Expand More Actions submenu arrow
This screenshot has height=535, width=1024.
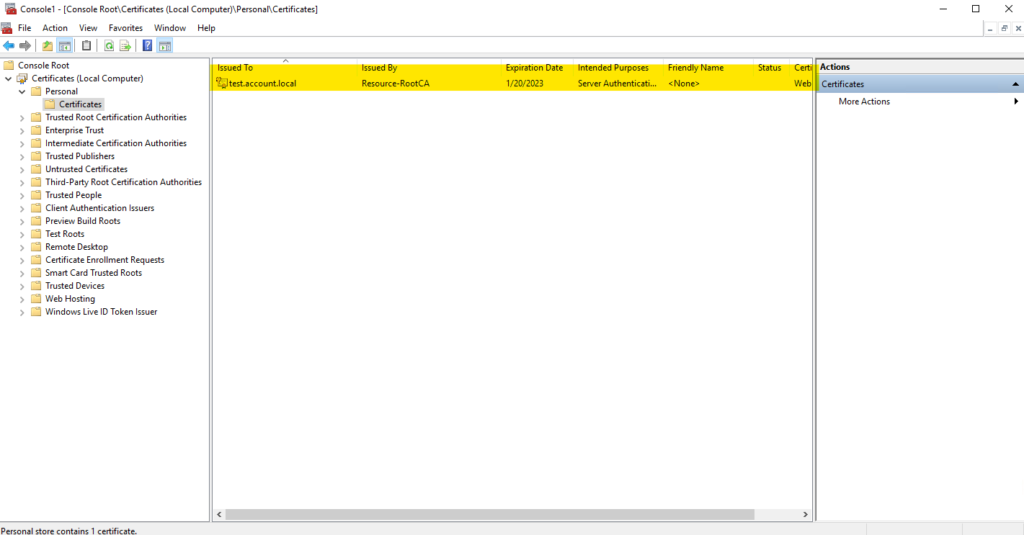tap(1016, 102)
